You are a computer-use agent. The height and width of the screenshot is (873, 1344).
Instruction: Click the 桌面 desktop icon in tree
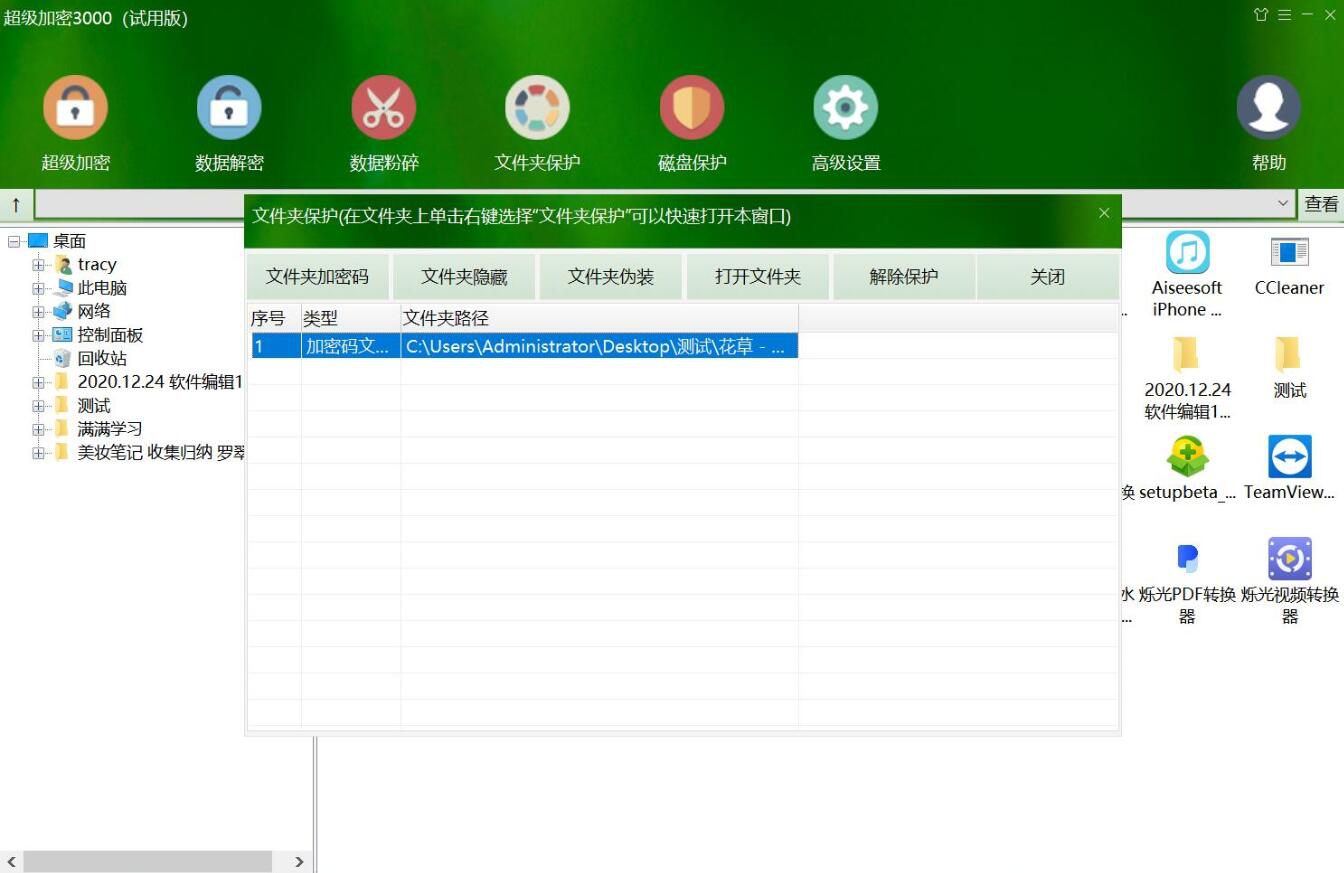pyautogui.click(x=38, y=241)
